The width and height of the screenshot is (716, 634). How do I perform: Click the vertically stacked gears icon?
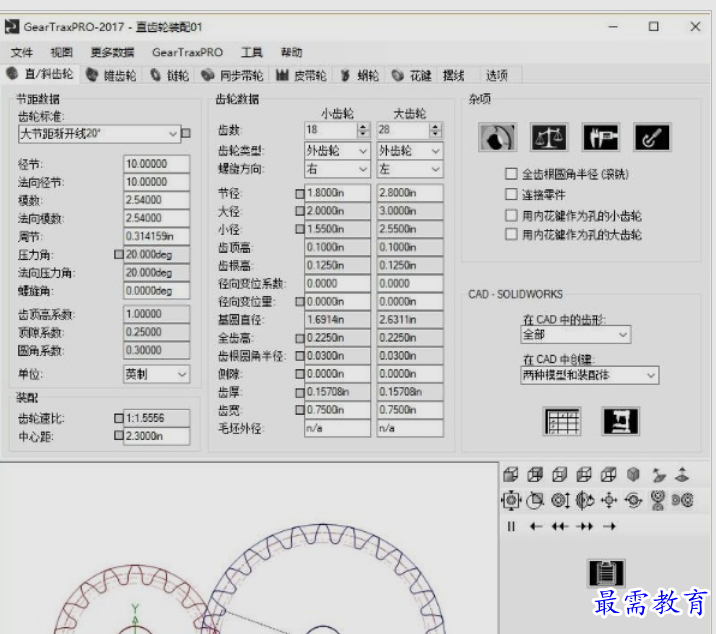(658, 501)
